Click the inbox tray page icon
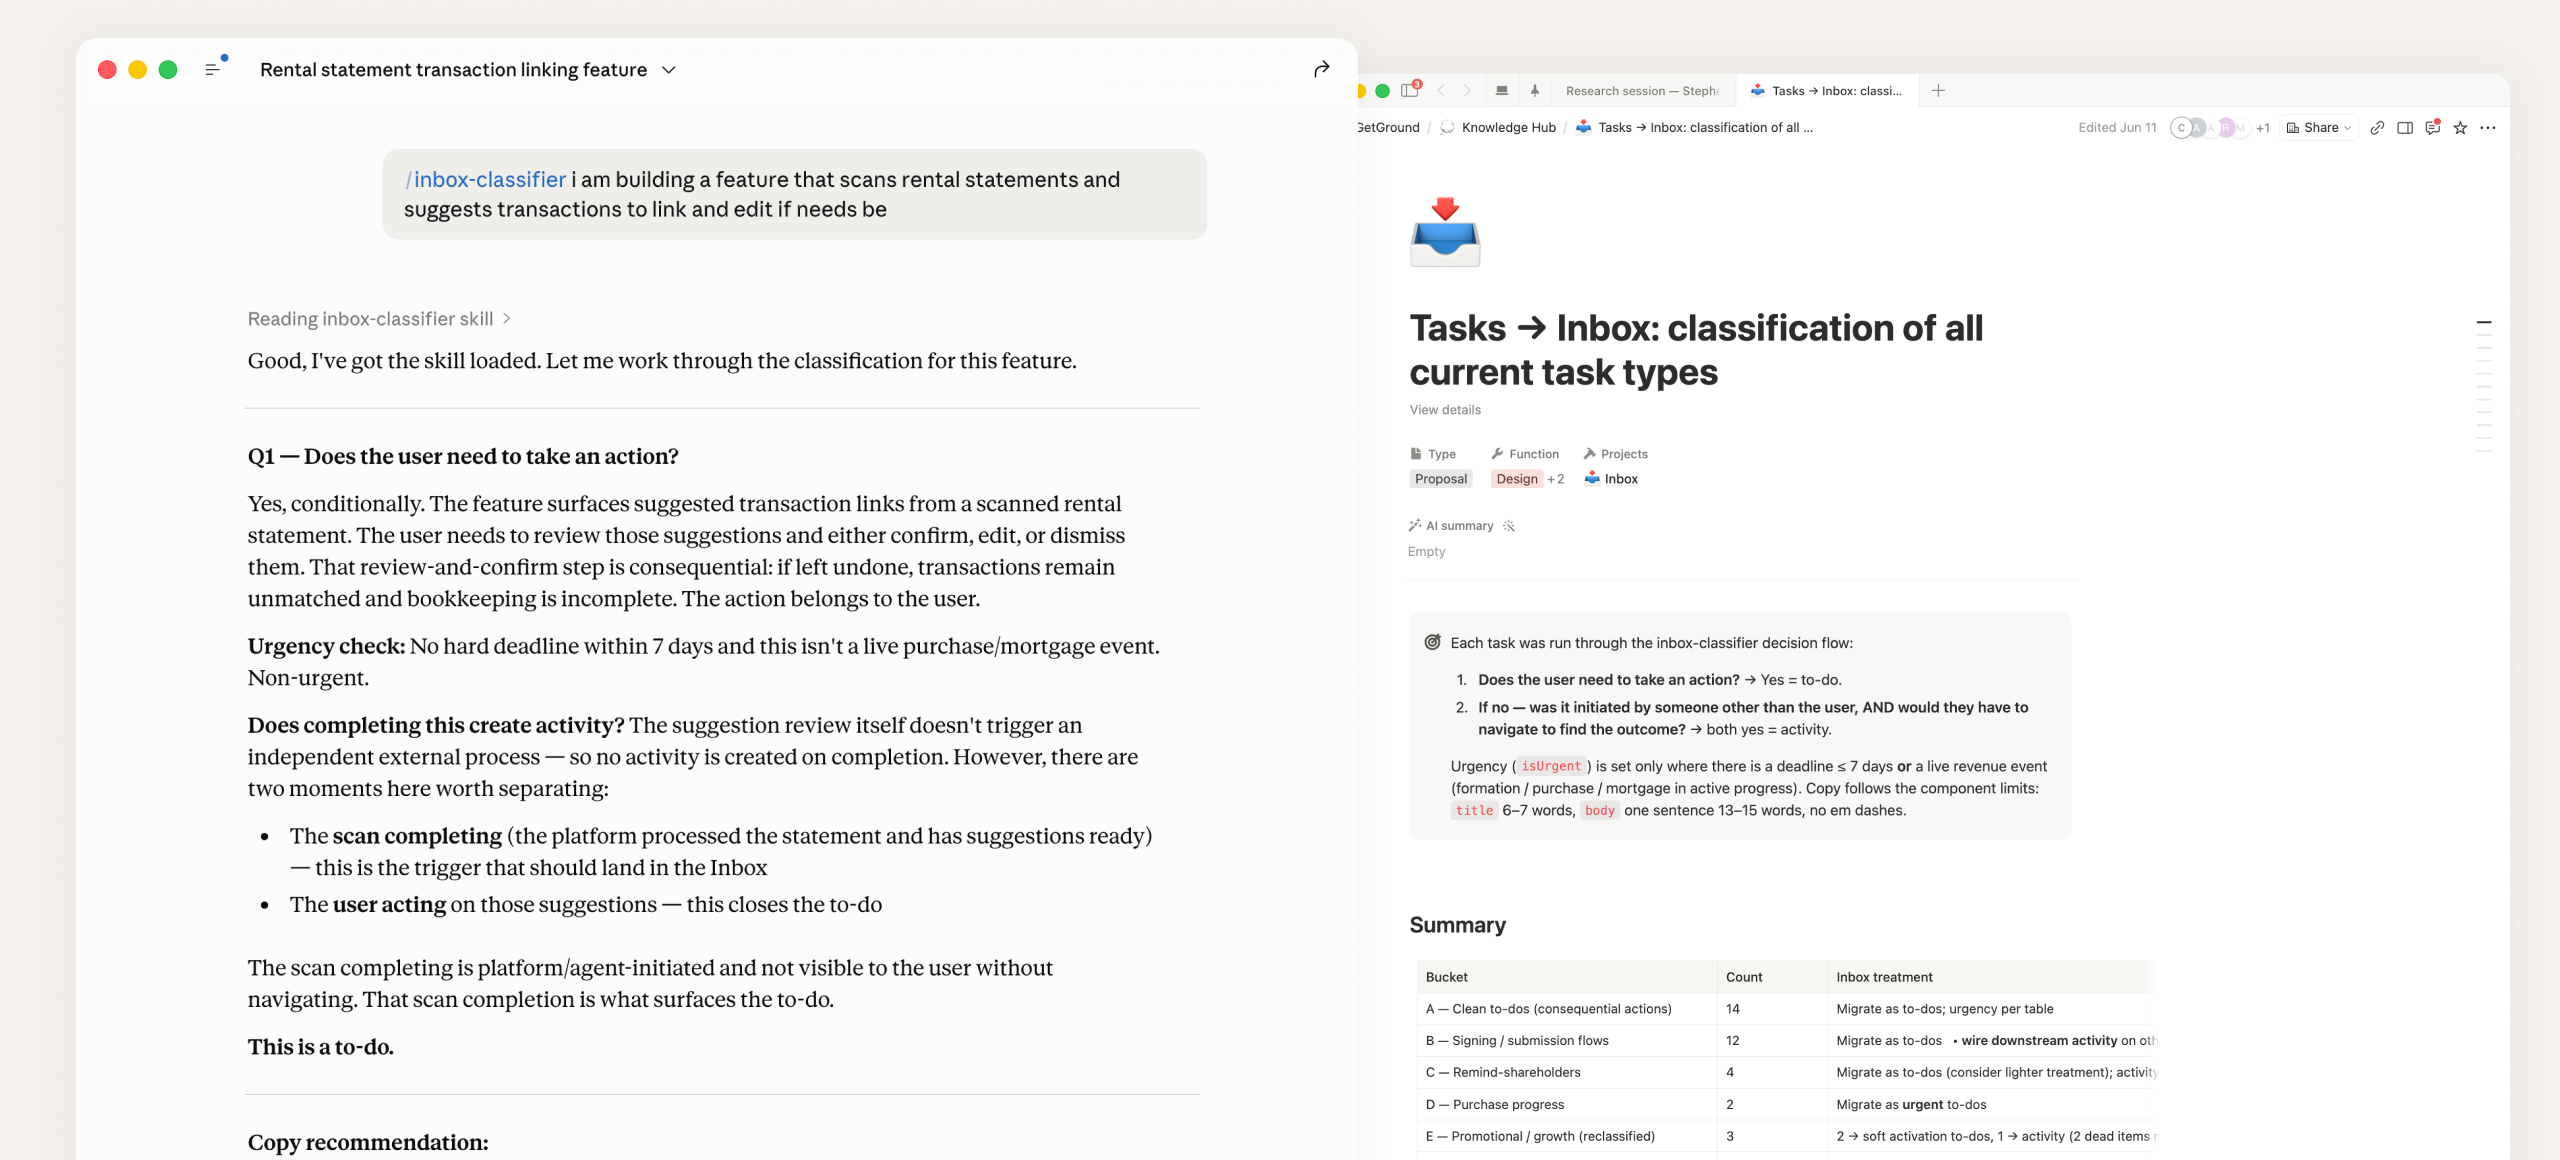2560x1160 pixels. 1445,232
